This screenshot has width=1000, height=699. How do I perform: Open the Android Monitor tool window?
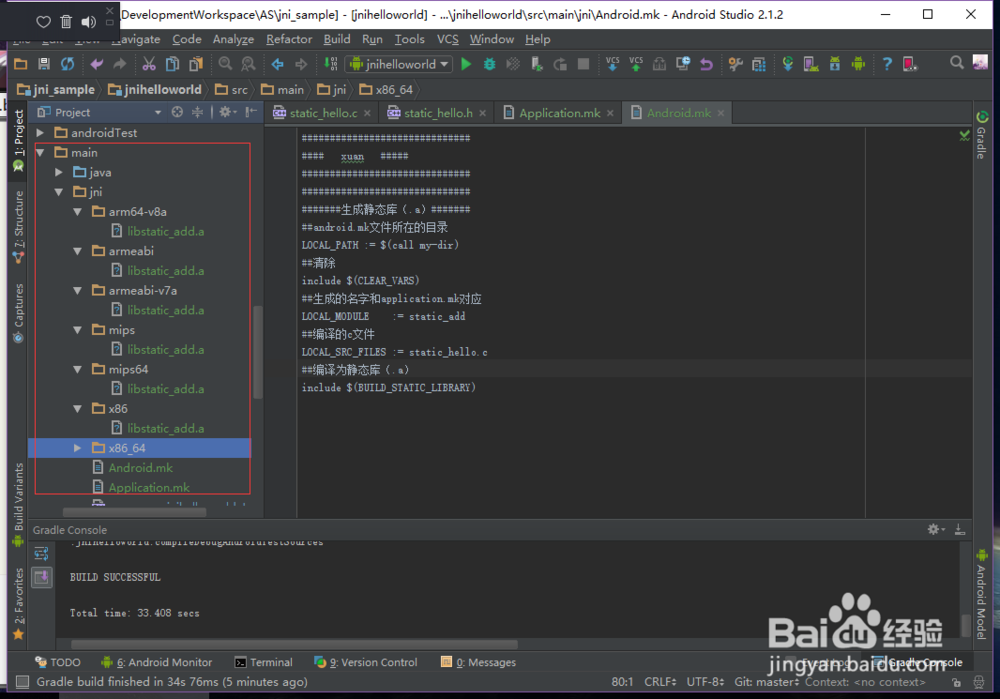156,662
